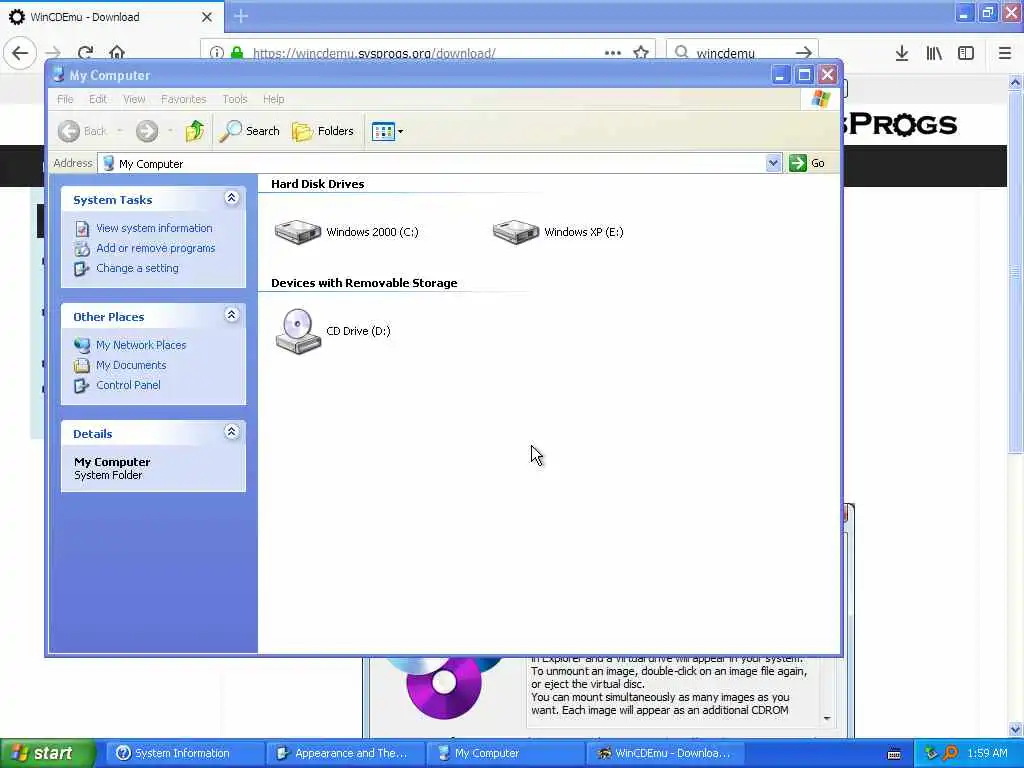
Task: Open My Network Places link
Action: (x=141, y=345)
